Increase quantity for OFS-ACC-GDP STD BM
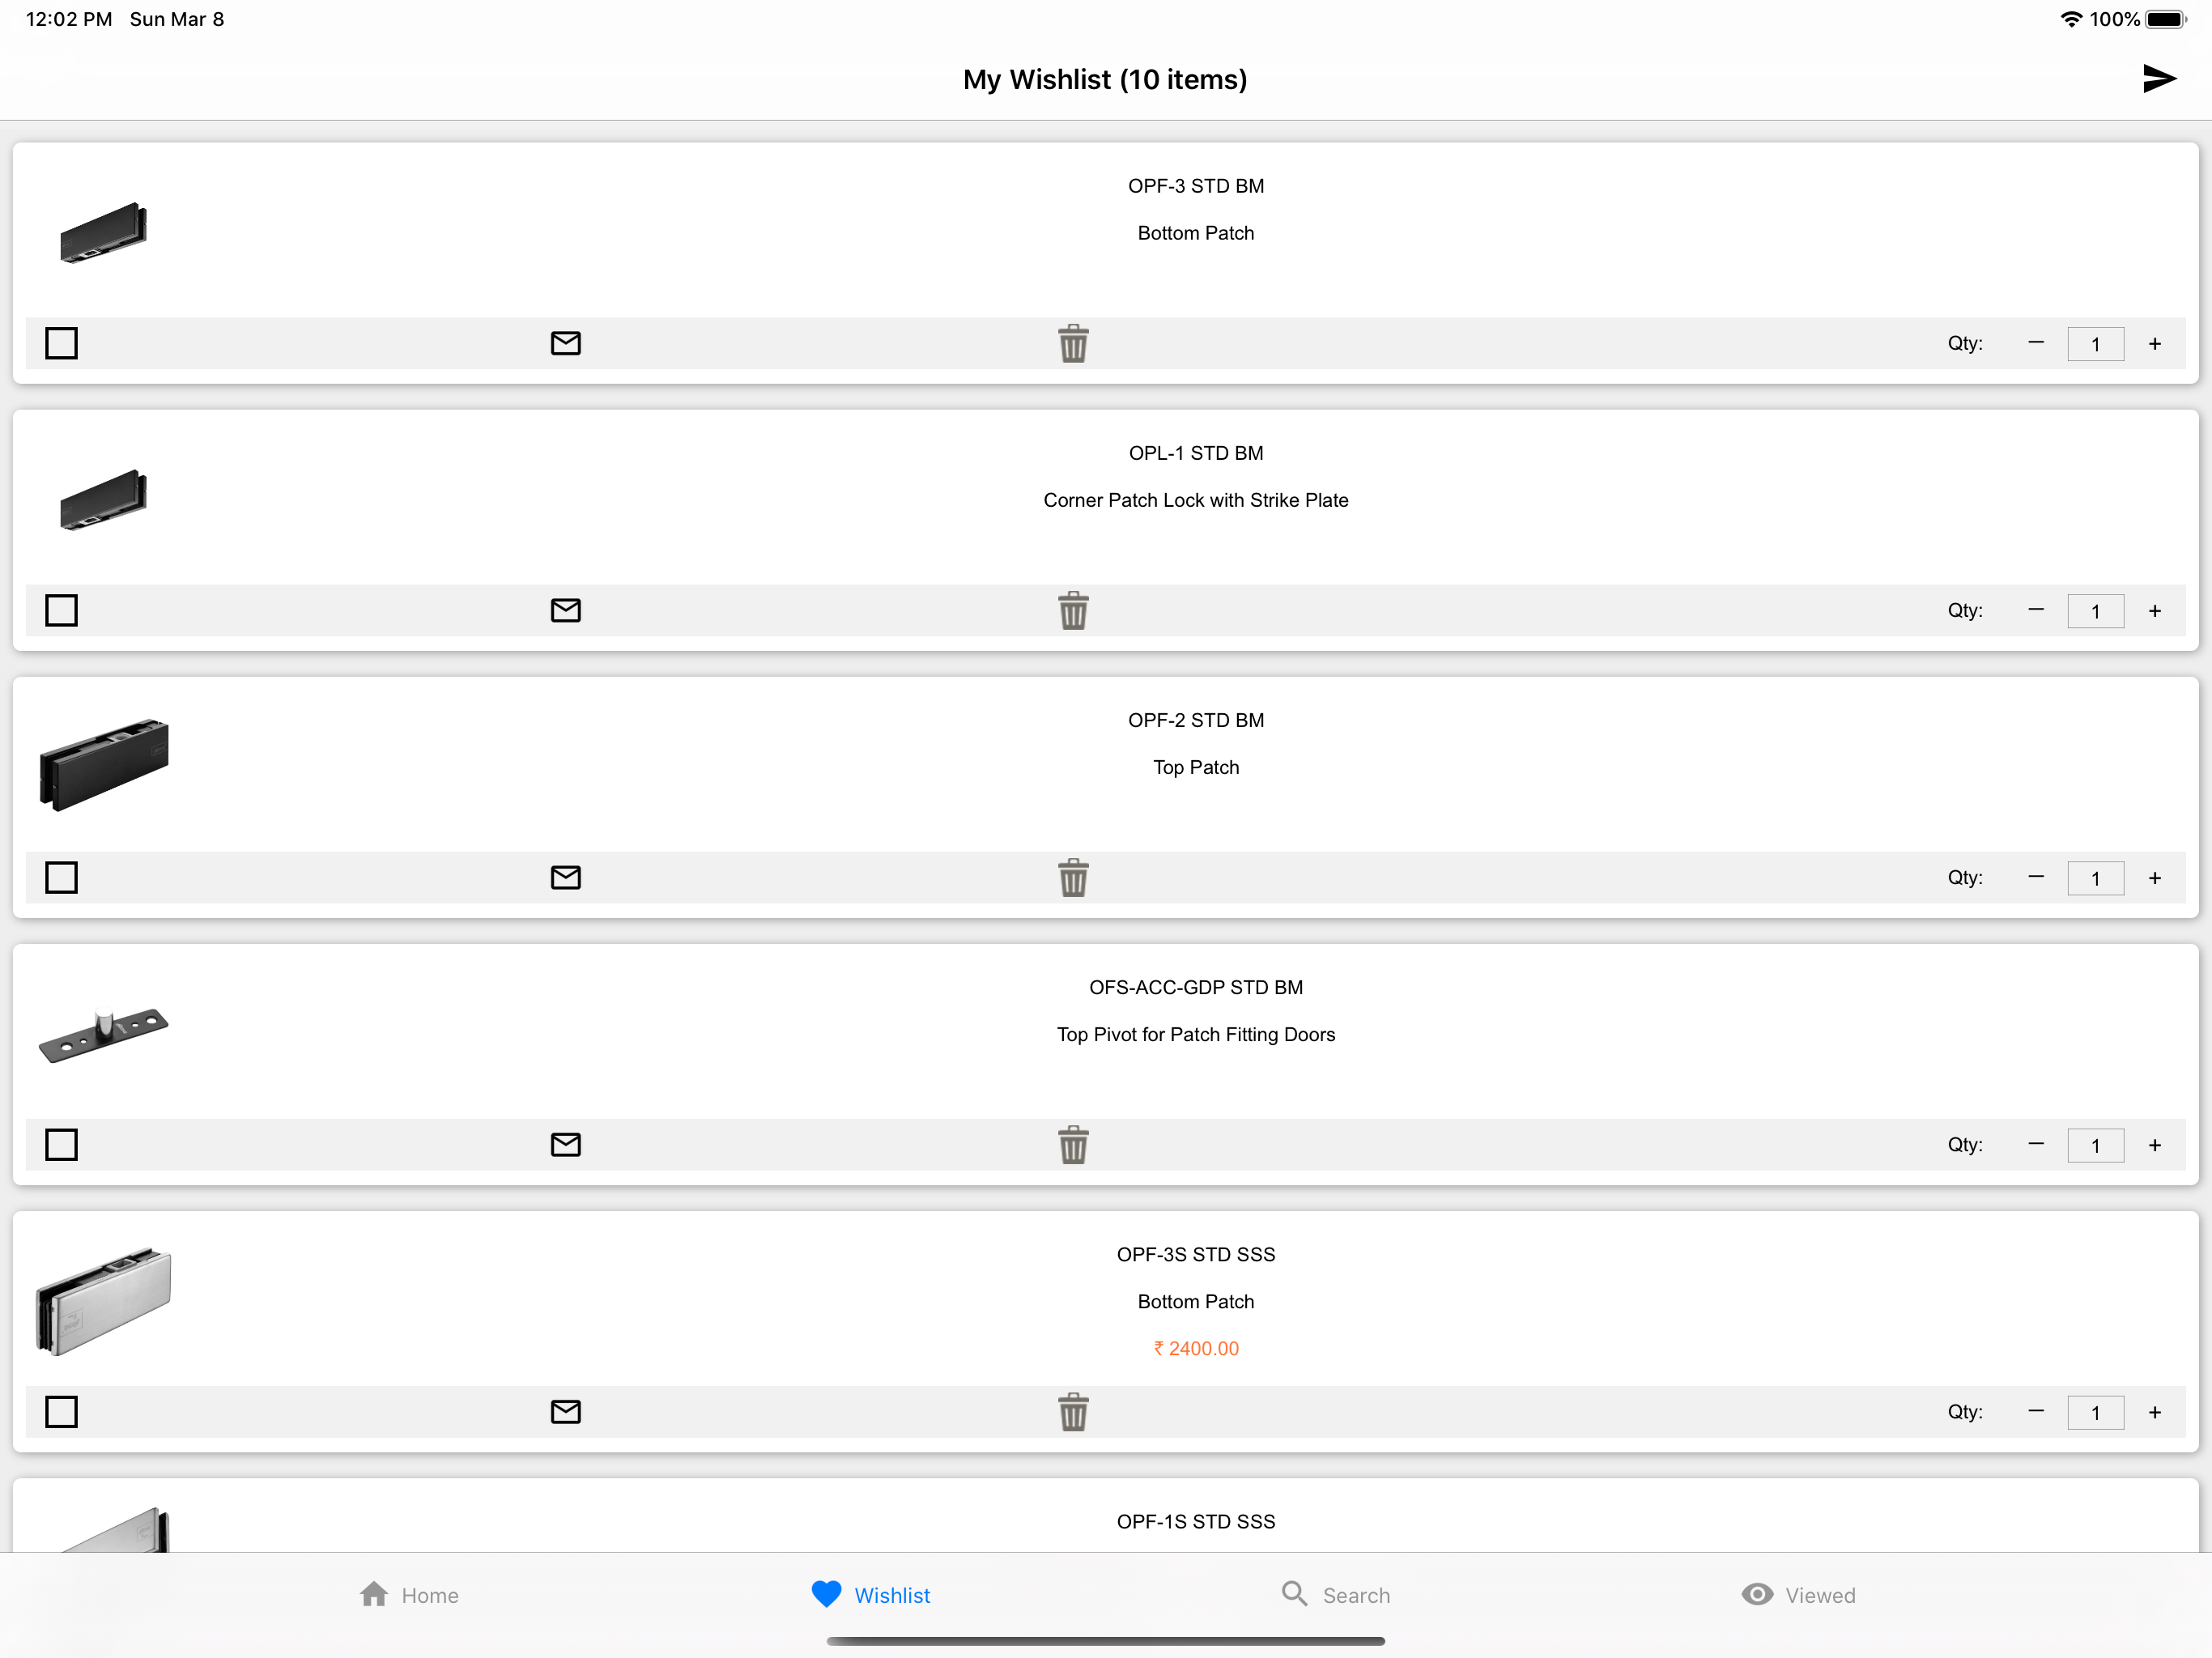 click(2154, 1145)
